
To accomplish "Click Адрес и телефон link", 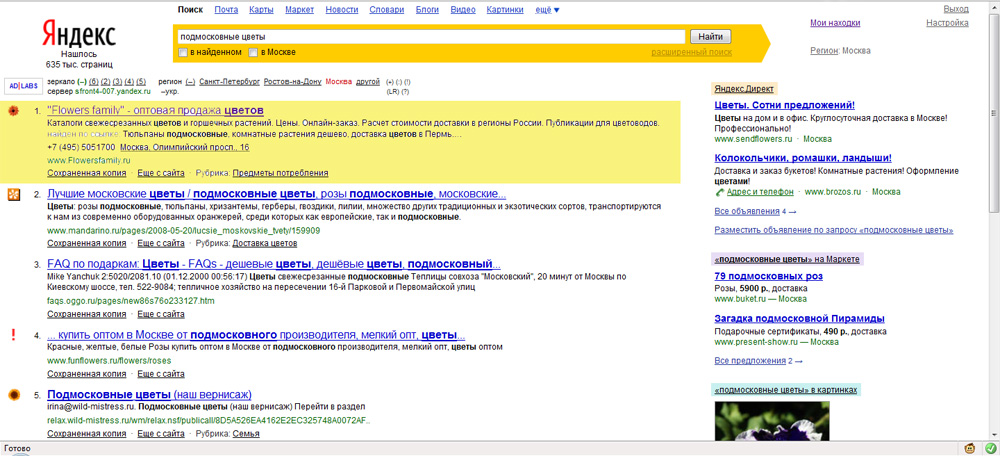I will 759,192.
